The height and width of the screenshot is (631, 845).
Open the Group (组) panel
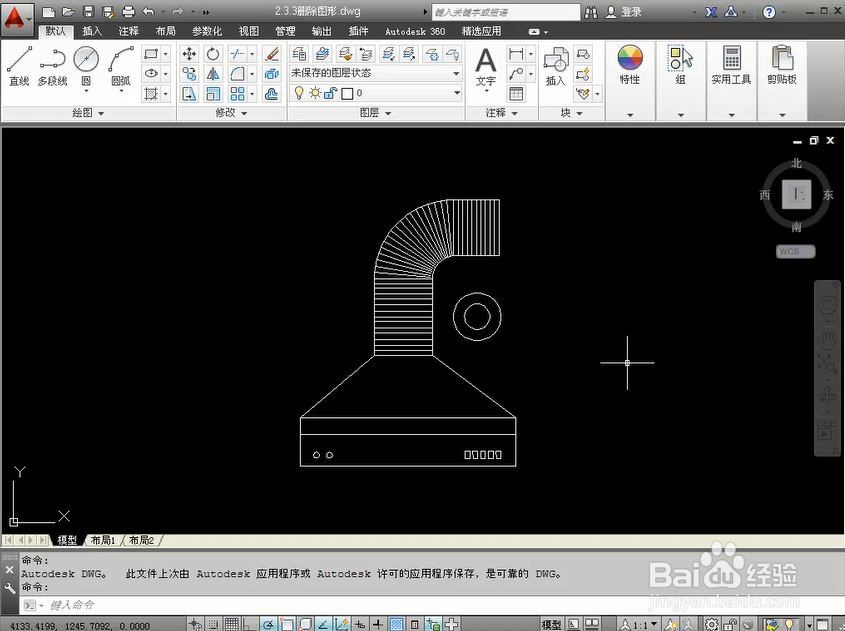[681, 65]
